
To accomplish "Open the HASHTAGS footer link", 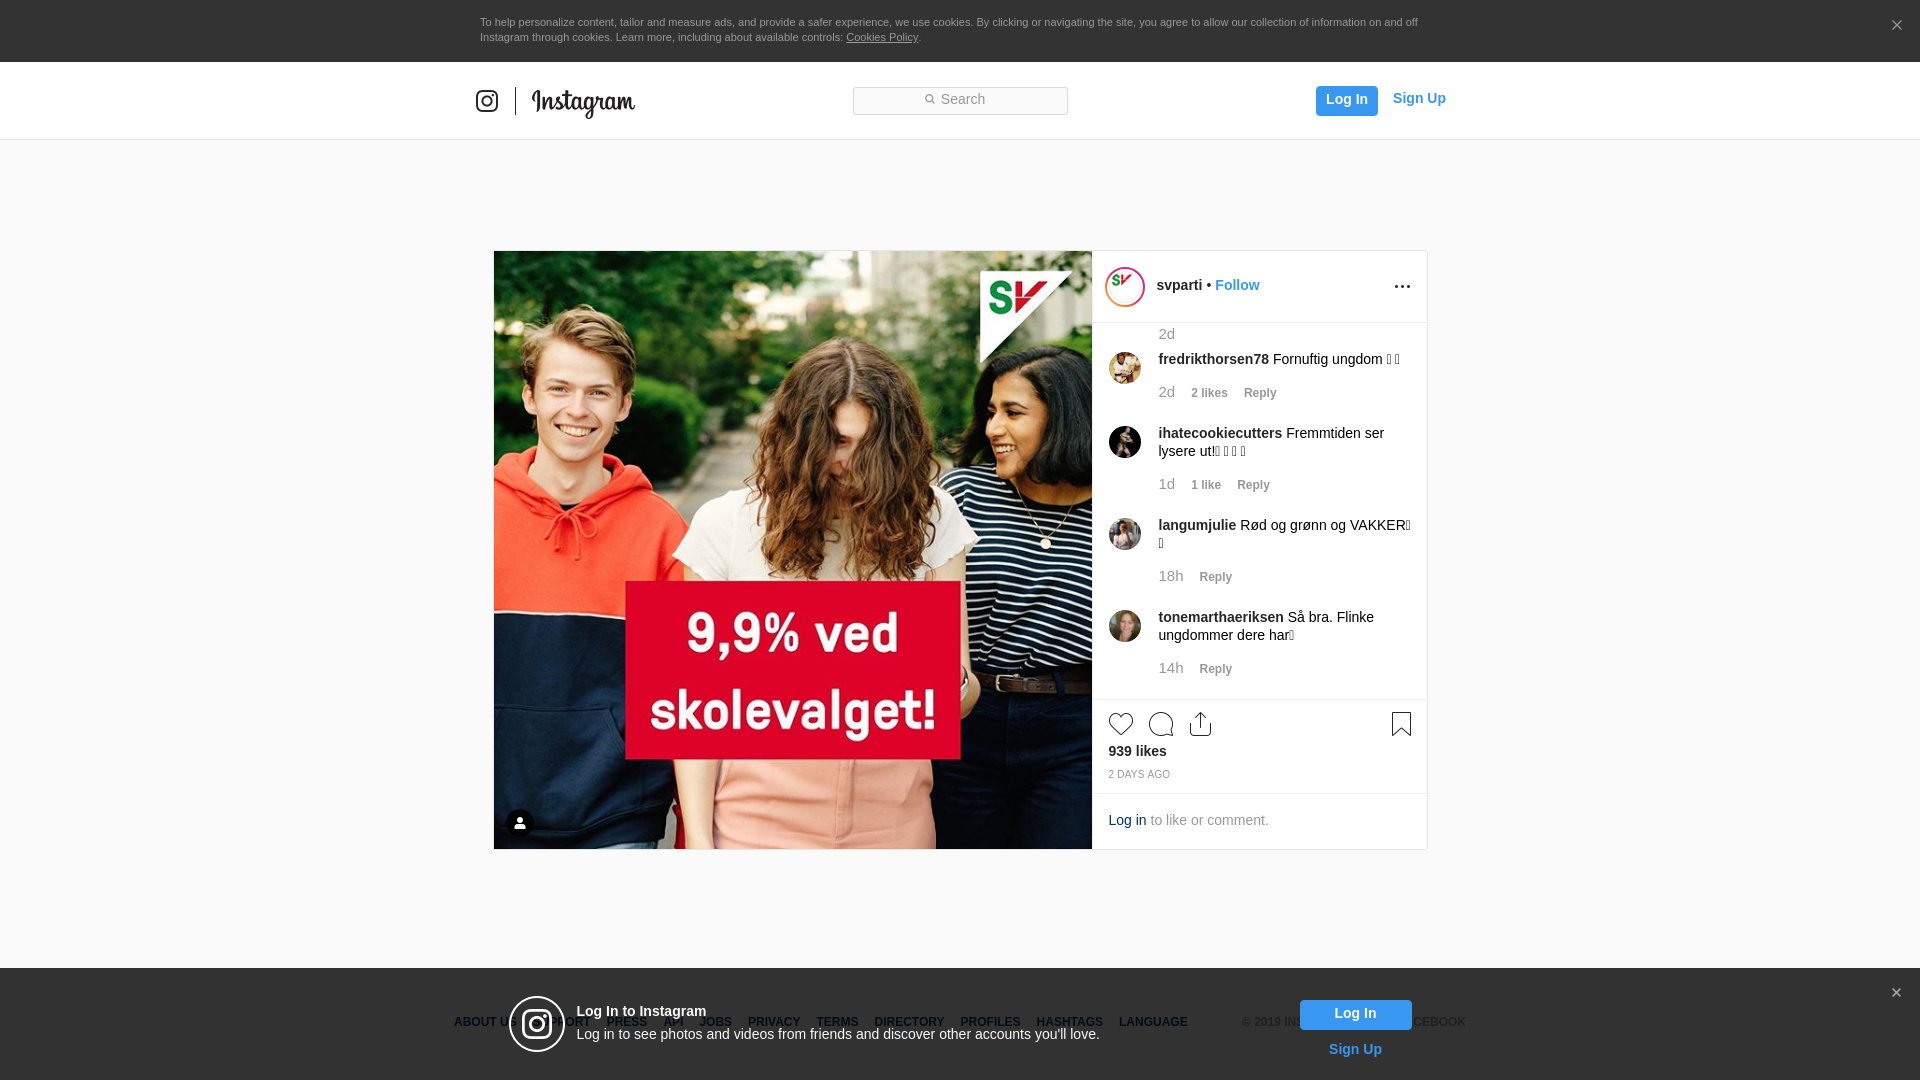I will click(x=1069, y=1022).
